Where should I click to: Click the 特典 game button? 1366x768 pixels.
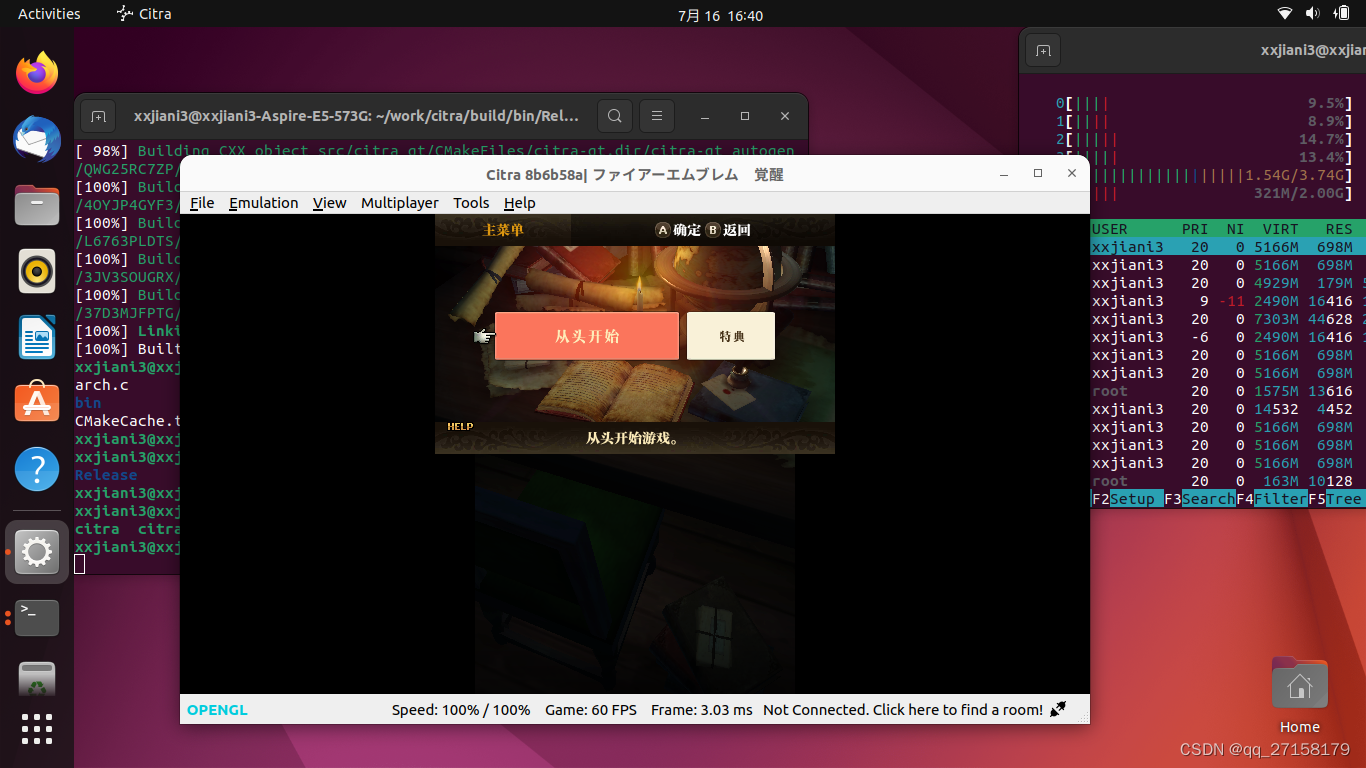coord(731,336)
